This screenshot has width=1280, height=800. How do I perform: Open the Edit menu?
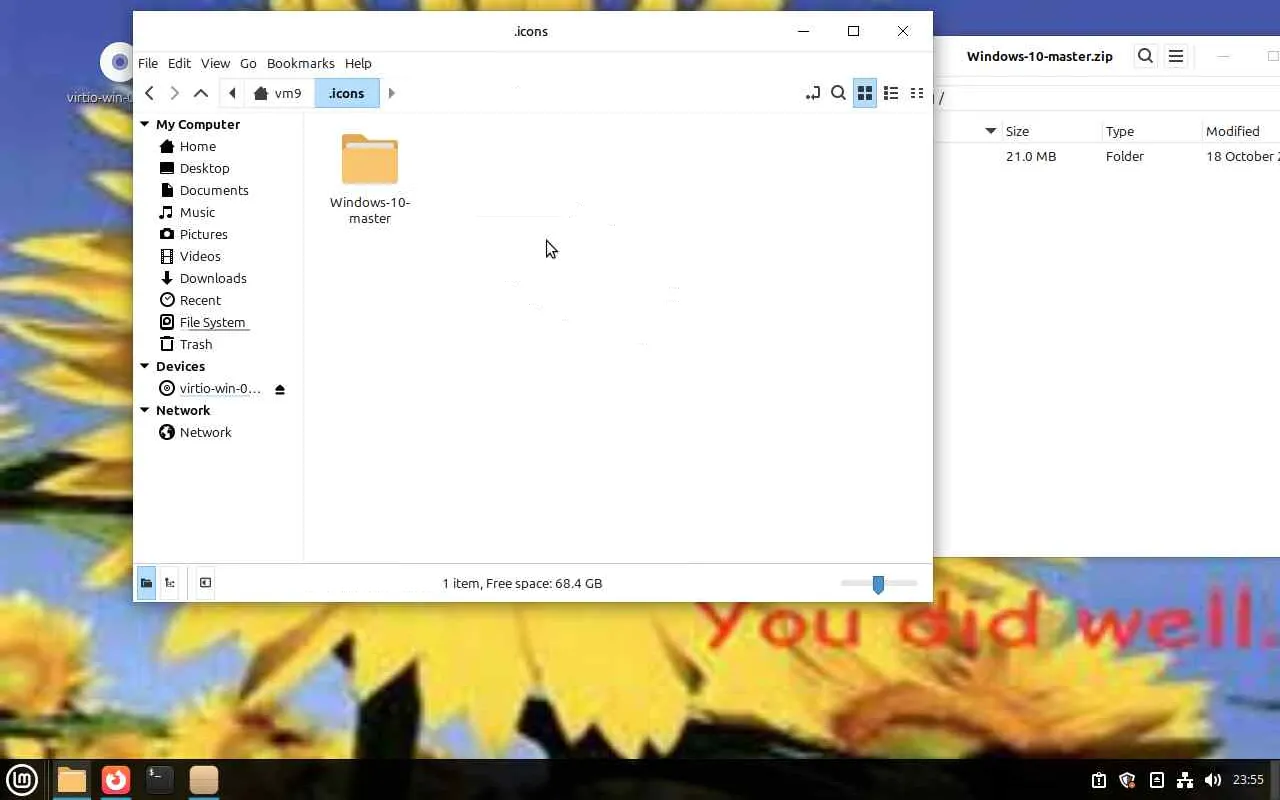[x=179, y=63]
